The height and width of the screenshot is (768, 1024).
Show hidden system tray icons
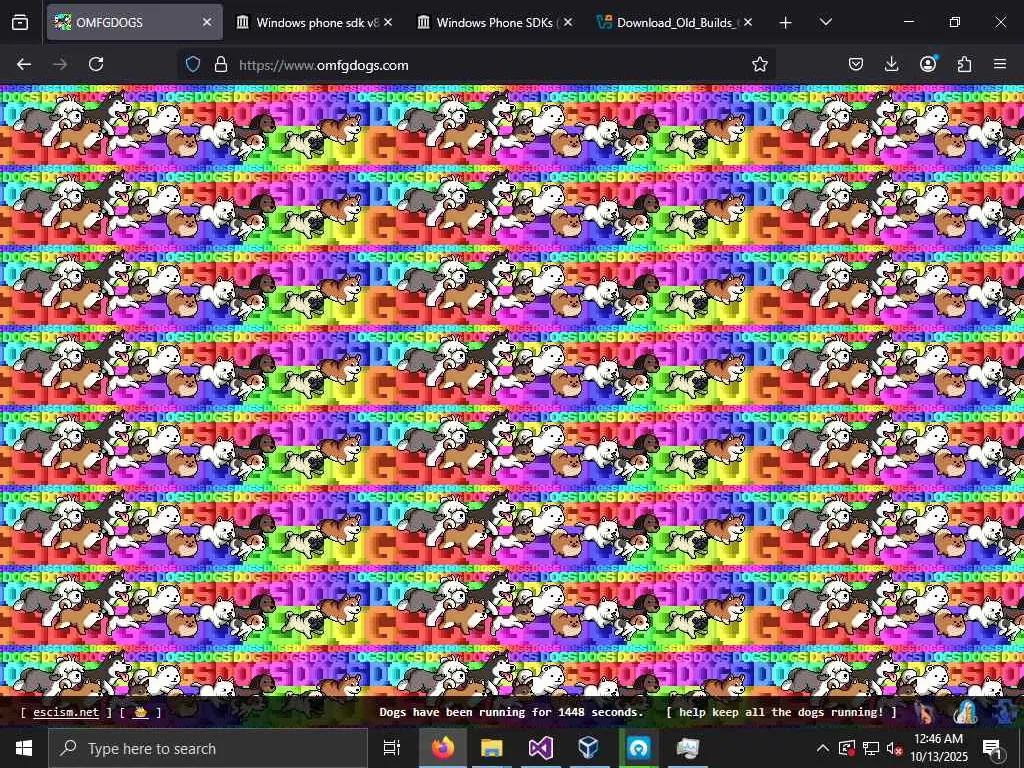pos(823,748)
